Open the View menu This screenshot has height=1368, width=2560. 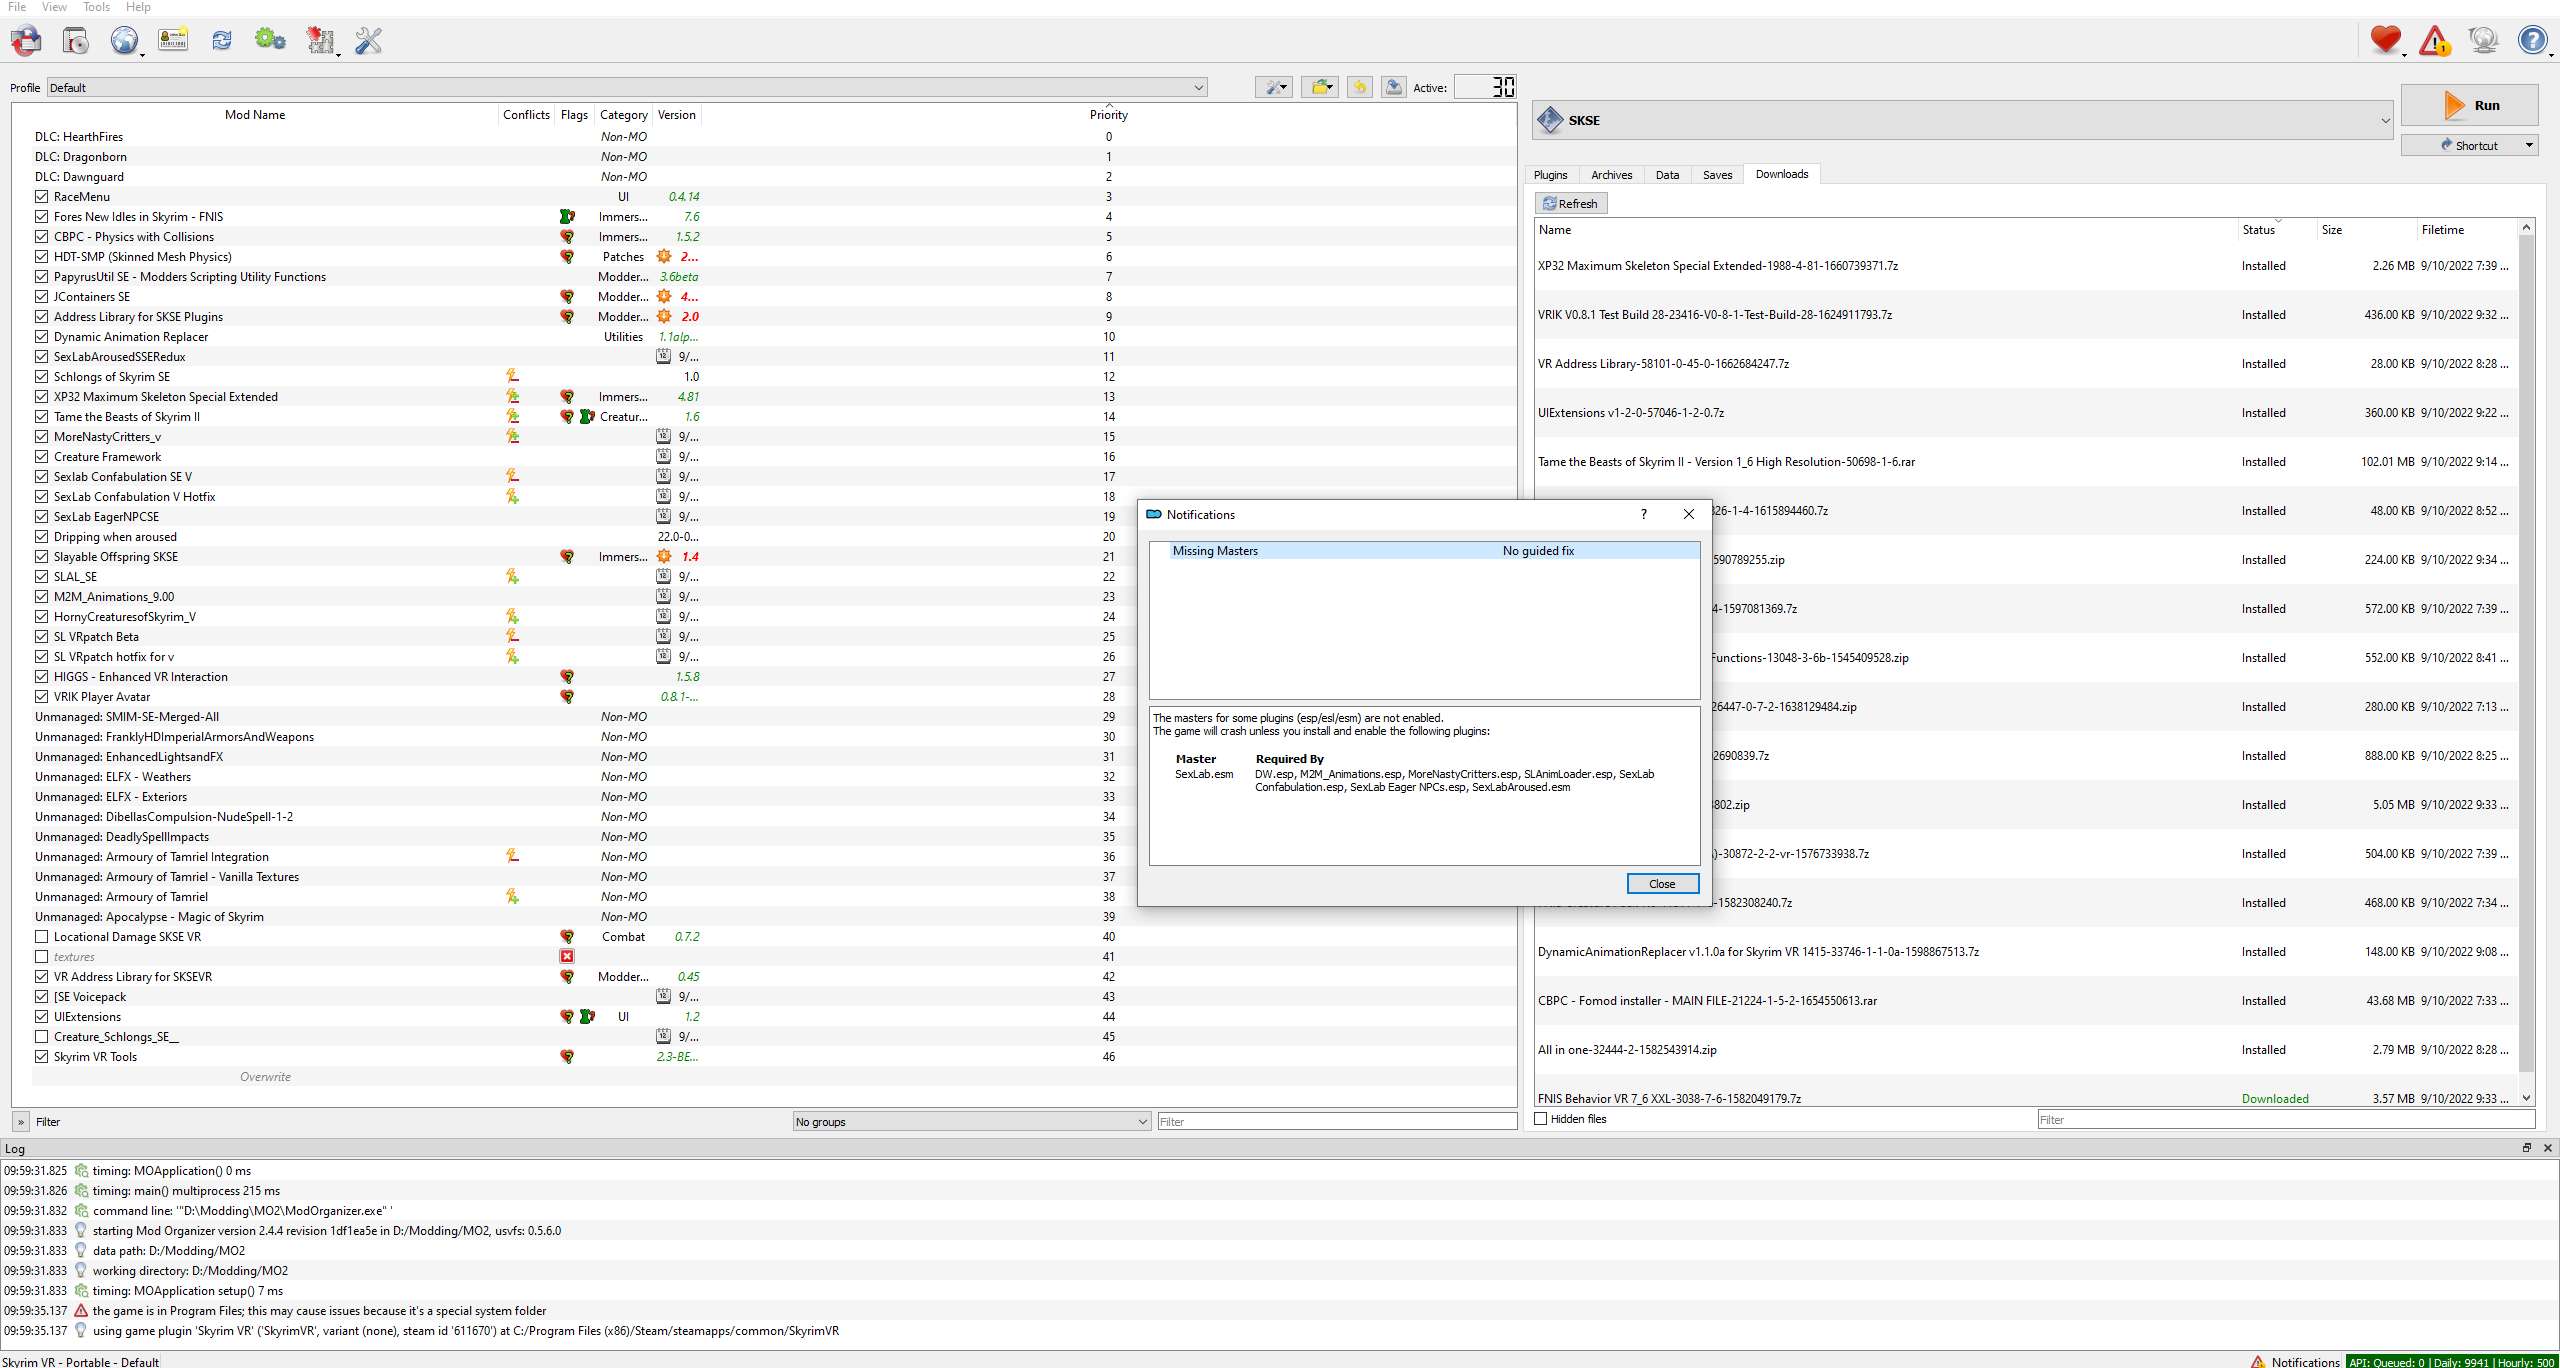(x=54, y=7)
